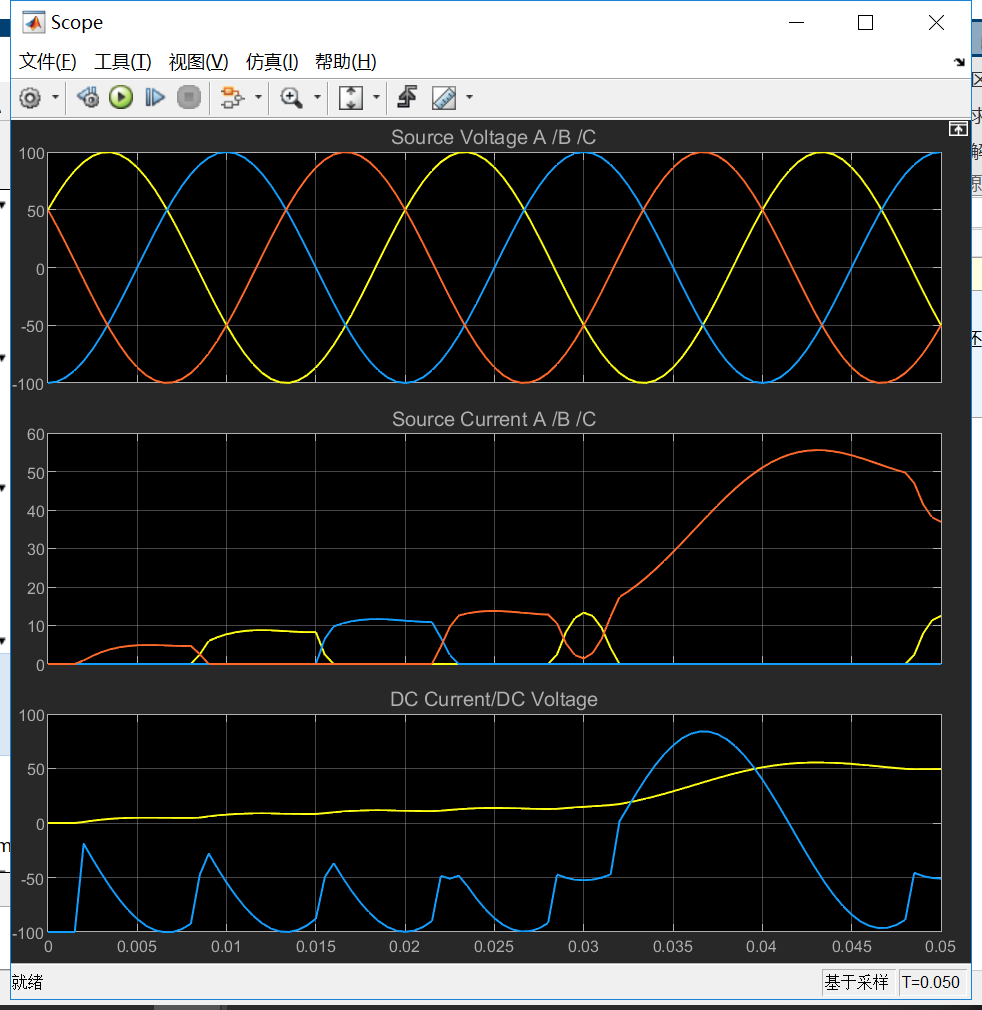Click the Source Current A /B /C title
The width and height of the screenshot is (982, 1010).
[494, 419]
